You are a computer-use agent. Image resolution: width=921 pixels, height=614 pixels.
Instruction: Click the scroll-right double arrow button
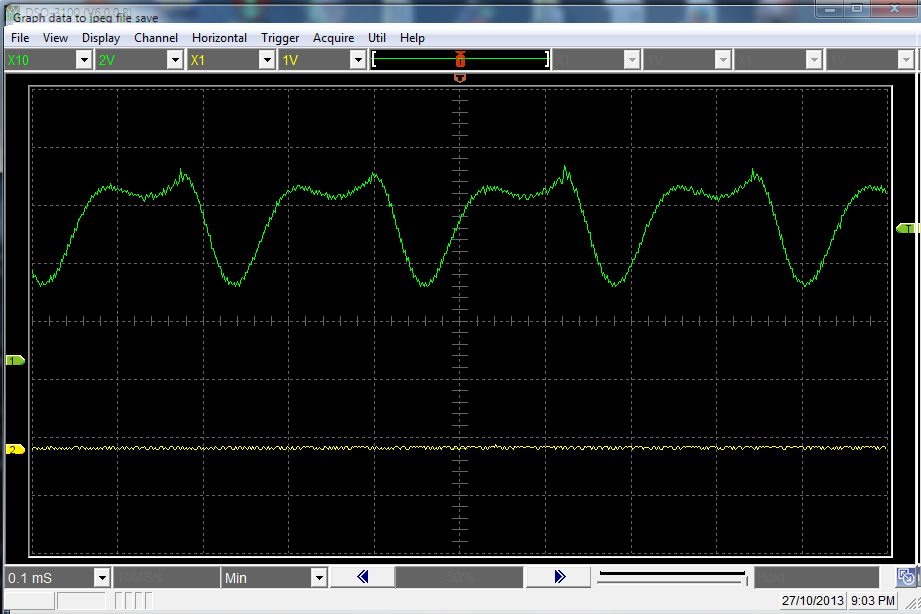click(559, 577)
